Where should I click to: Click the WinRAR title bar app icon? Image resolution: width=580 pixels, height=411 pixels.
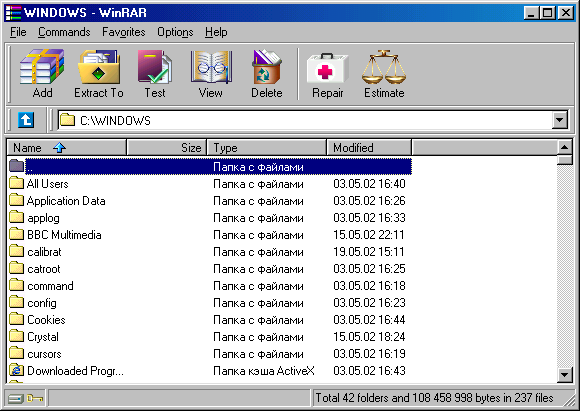point(13,13)
